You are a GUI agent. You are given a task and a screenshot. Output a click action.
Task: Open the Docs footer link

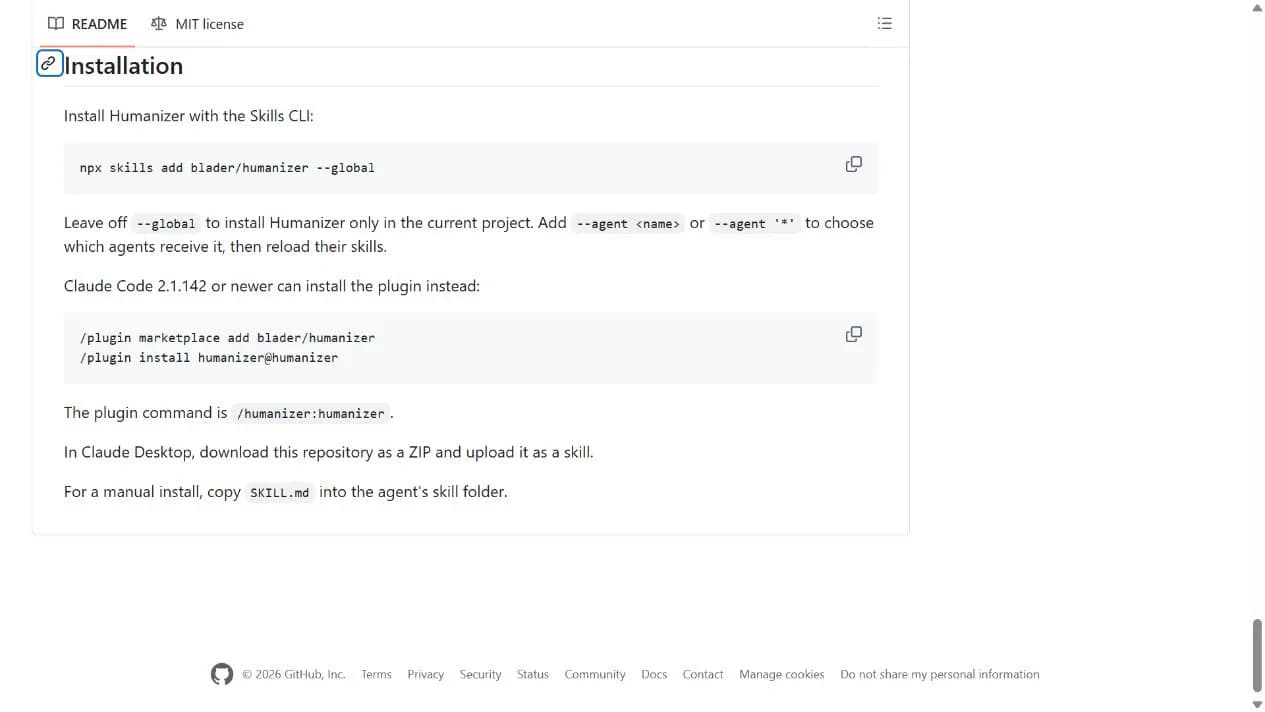coord(654,675)
